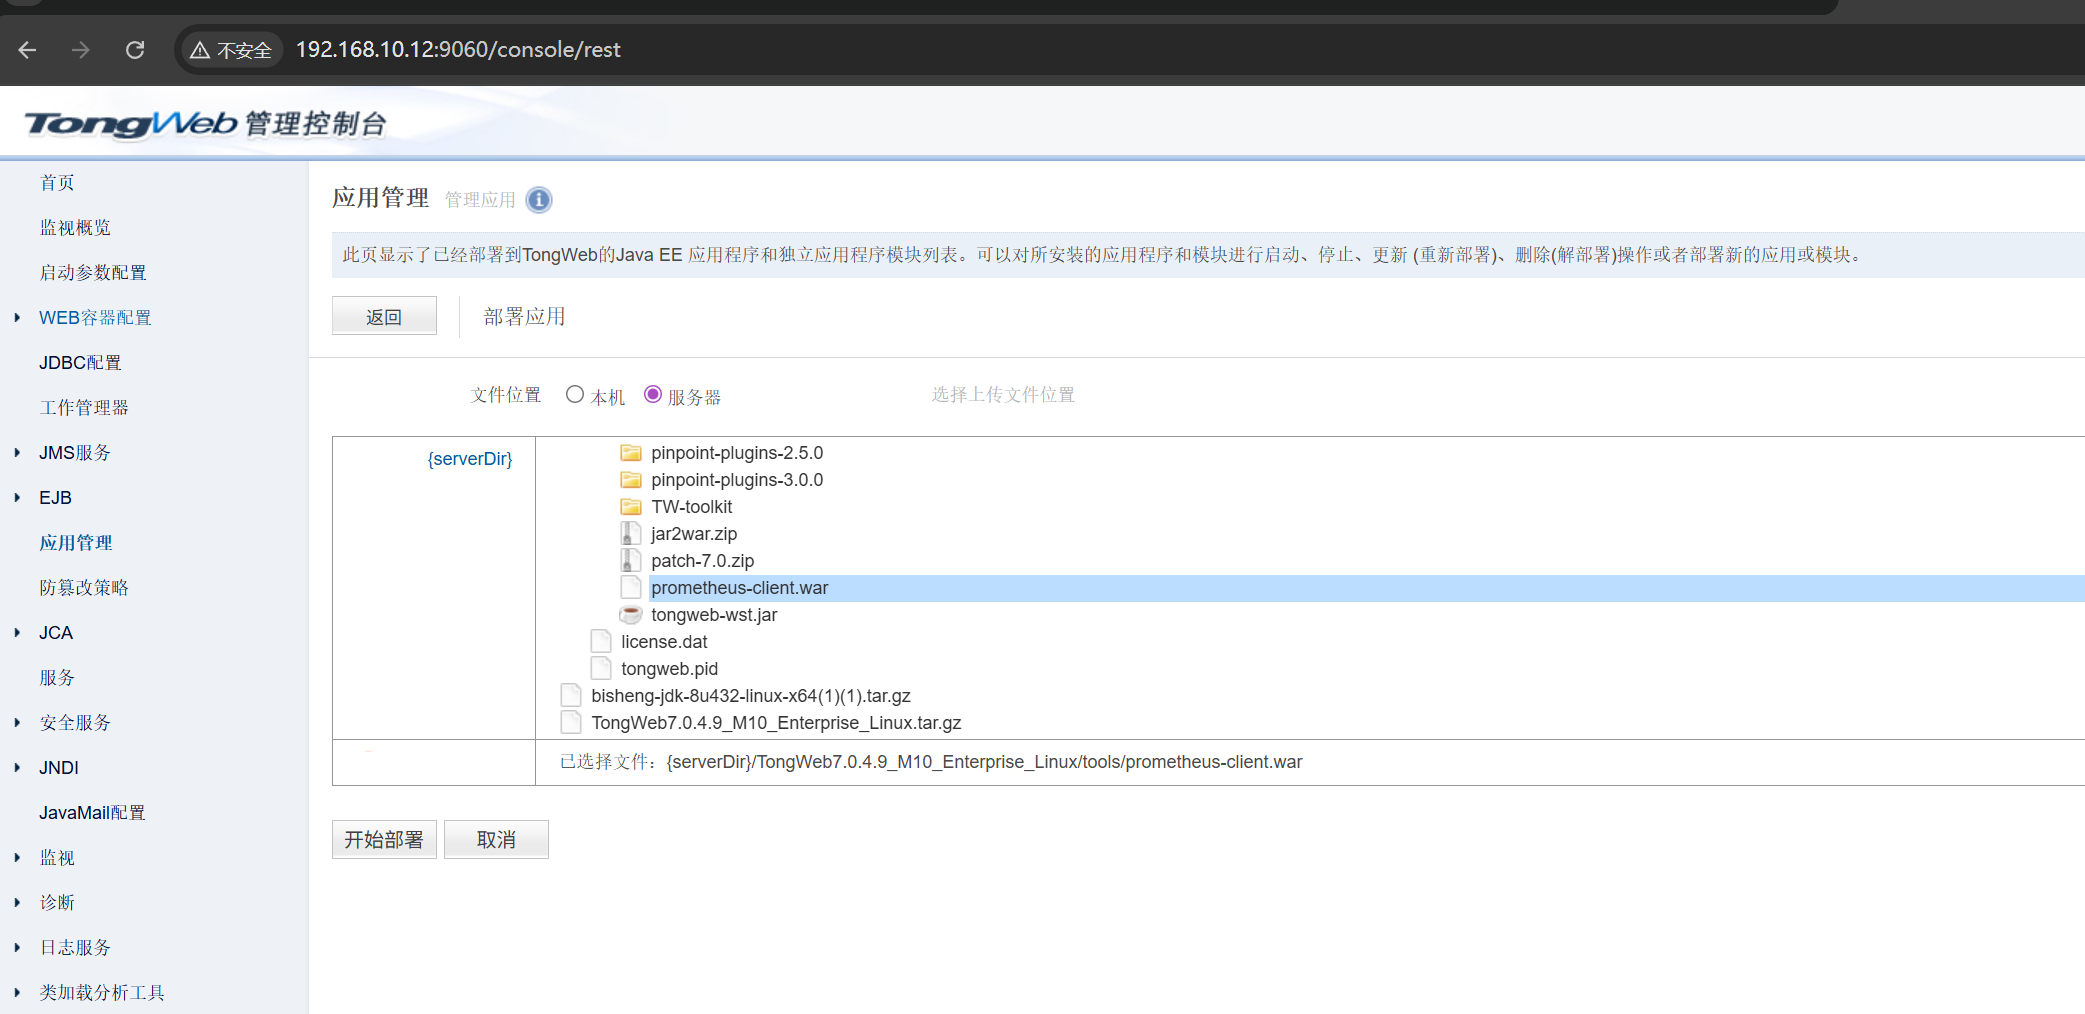
Task: Reload the page with the refresh icon
Action: 135,50
